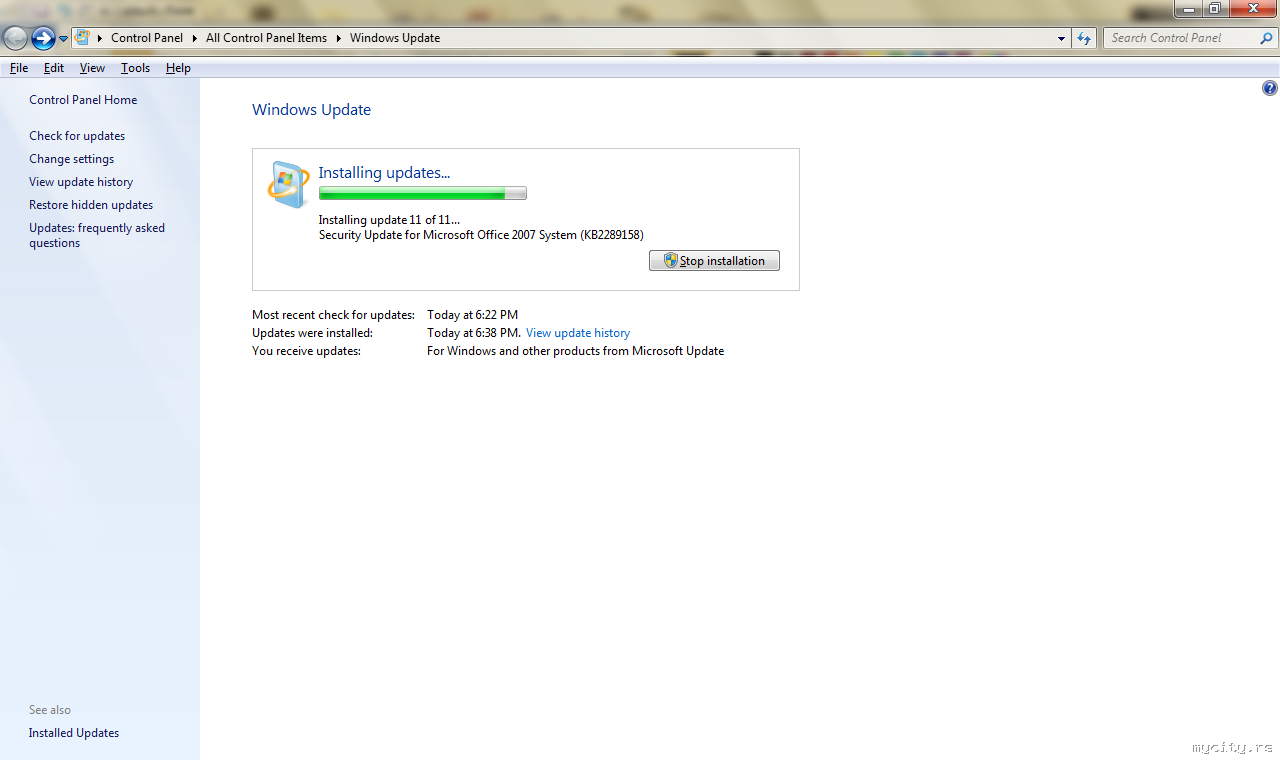Screen dimensions: 1280x760
Task: Minimize the Windows Update window
Action: (1188, 9)
